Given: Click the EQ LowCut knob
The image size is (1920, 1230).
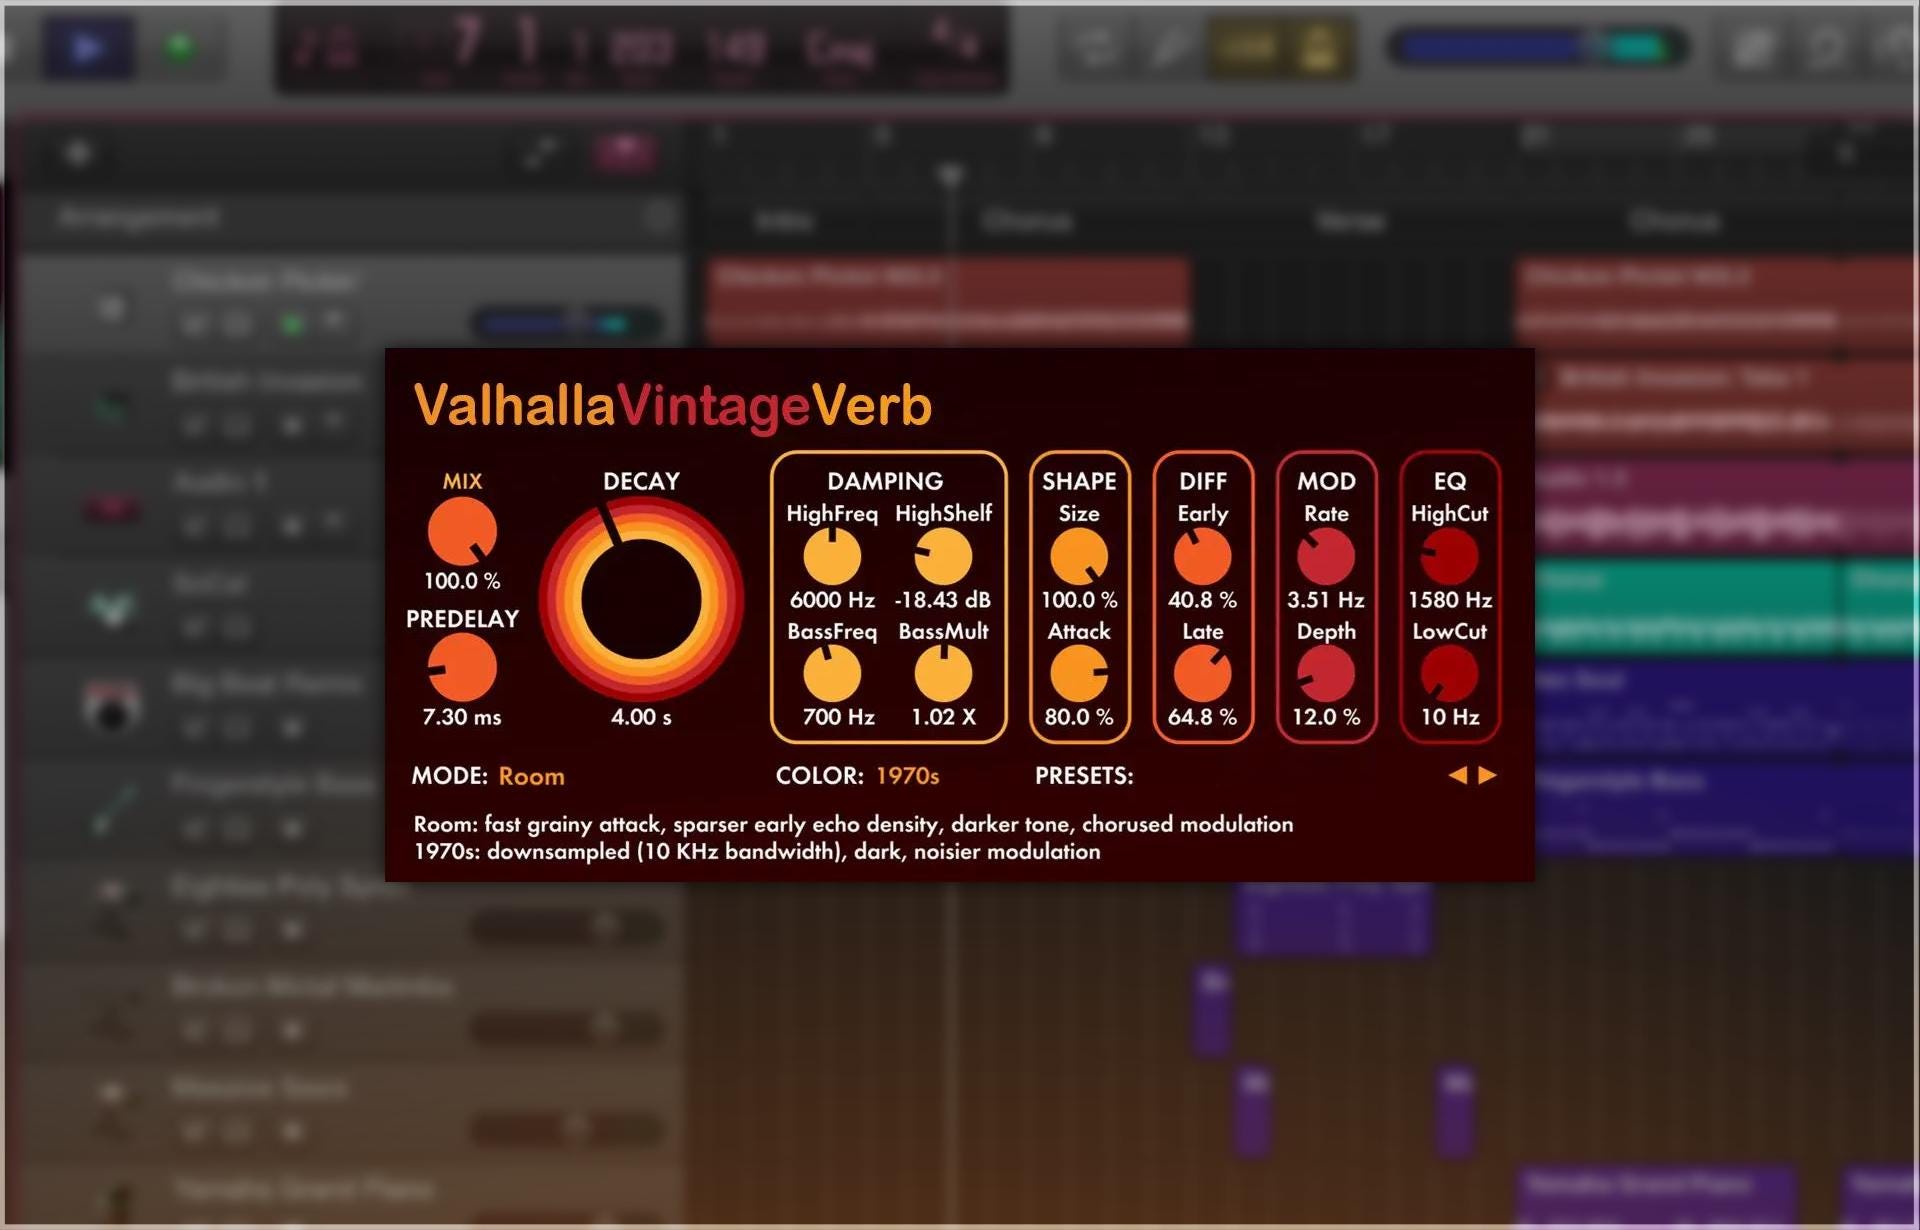Looking at the screenshot, I should point(1449,674).
